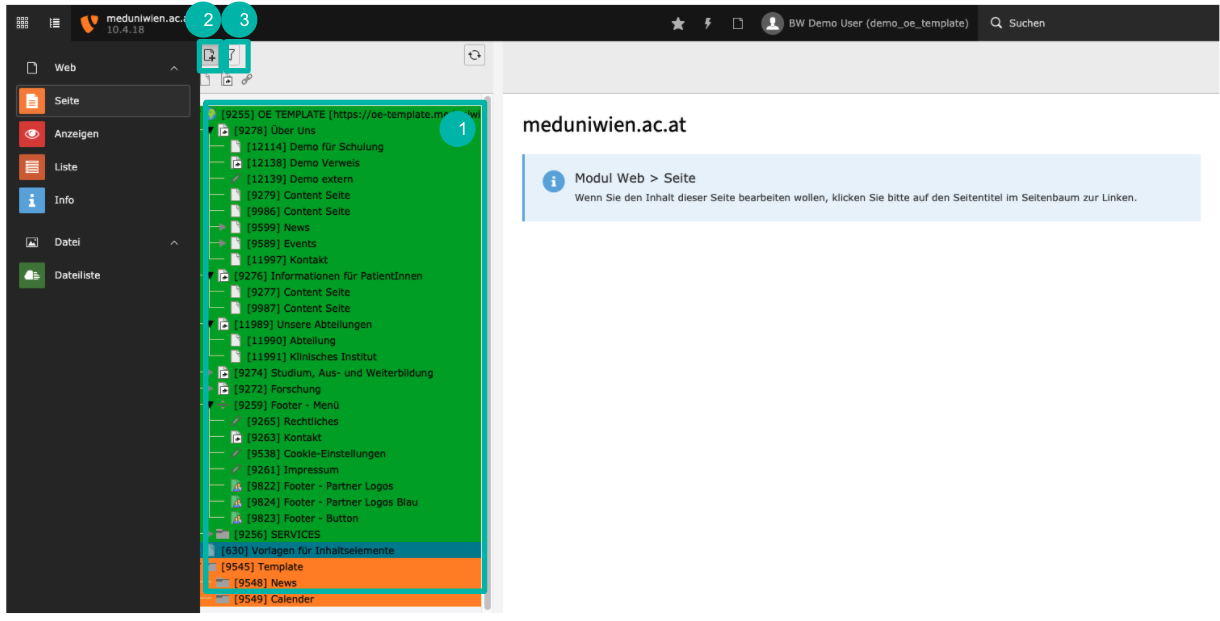The height and width of the screenshot is (621, 1220).
Task: Expand the [9599] News branch
Action: tap(224, 228)
